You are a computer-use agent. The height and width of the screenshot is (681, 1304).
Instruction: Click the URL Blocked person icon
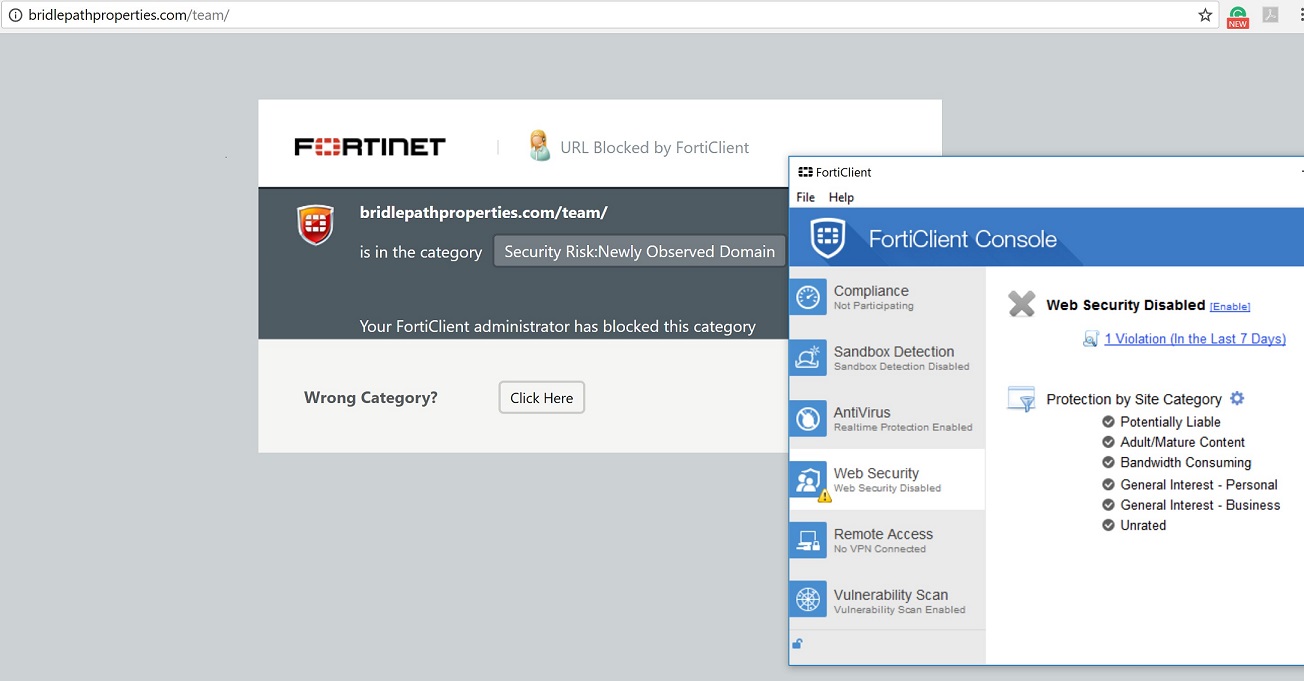coord(540,146)
